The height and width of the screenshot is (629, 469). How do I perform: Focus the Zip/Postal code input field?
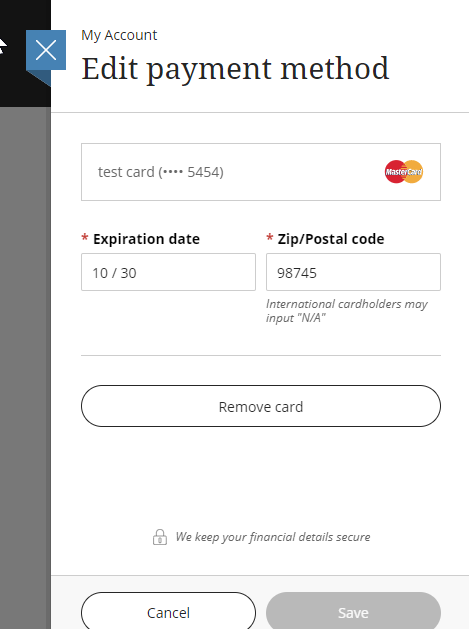[353, 272]
